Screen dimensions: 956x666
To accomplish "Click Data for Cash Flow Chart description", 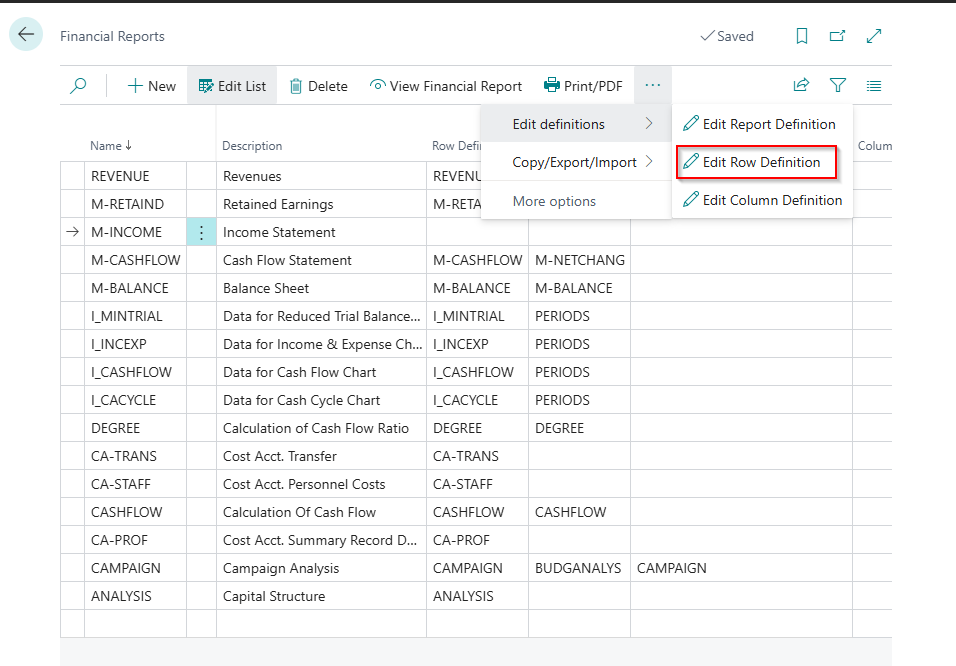I will pos(321,373).
